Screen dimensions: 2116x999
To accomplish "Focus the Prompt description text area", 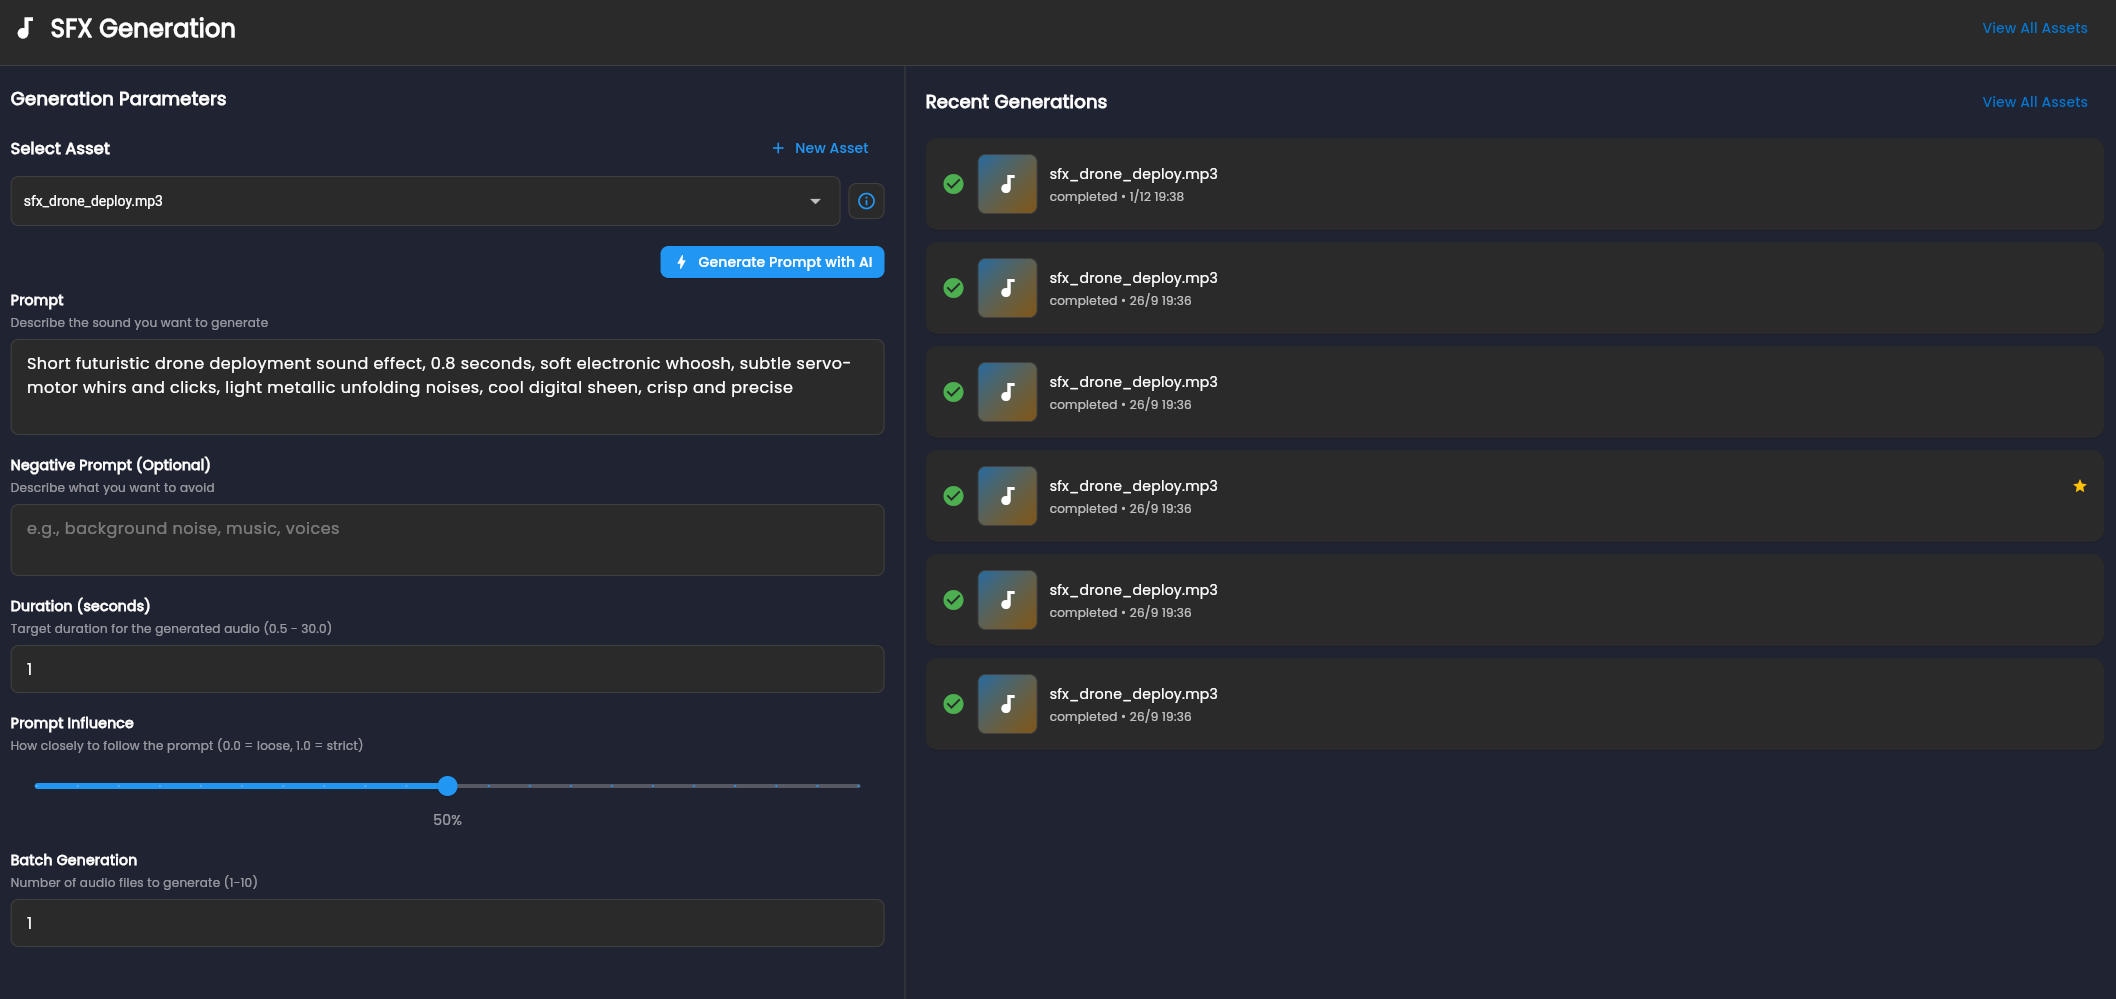I will [447, 387].
